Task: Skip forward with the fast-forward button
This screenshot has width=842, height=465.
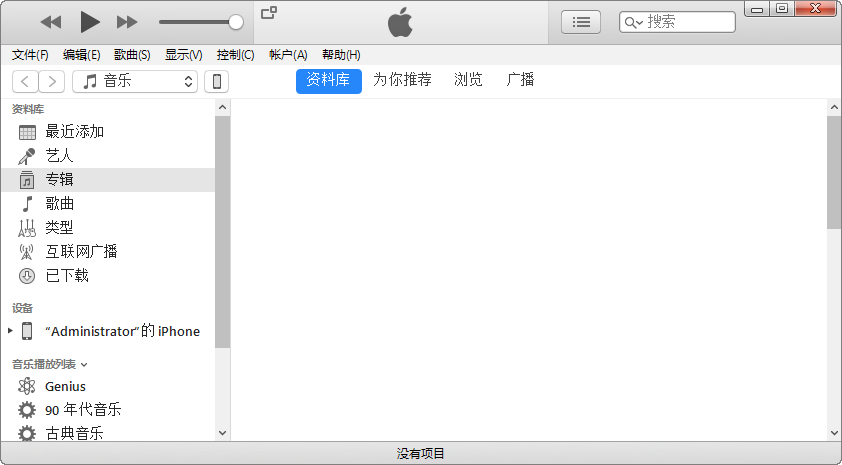Action: coord(127,22)
